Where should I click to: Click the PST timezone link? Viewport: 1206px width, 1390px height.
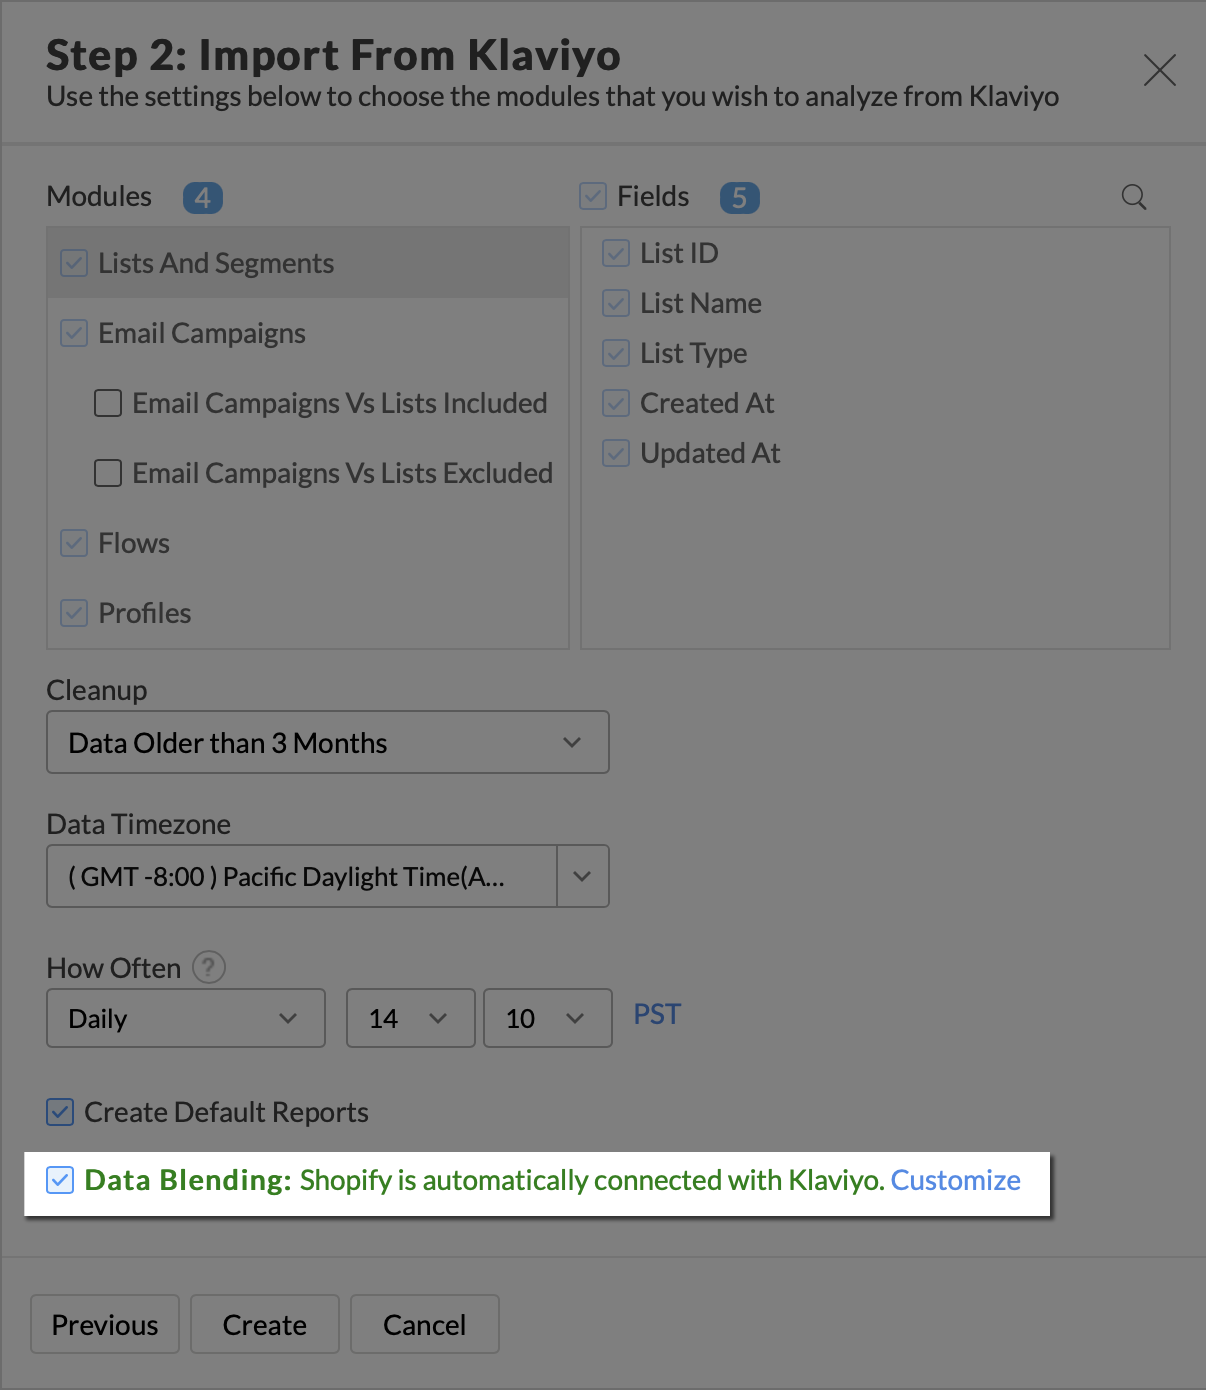point(657,1014)
